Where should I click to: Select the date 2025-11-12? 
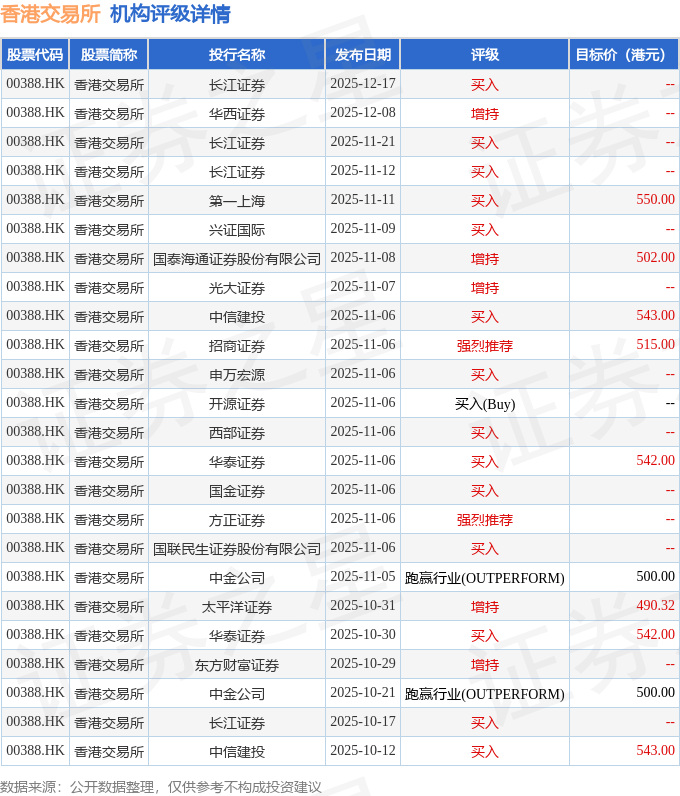pos(363,171)
